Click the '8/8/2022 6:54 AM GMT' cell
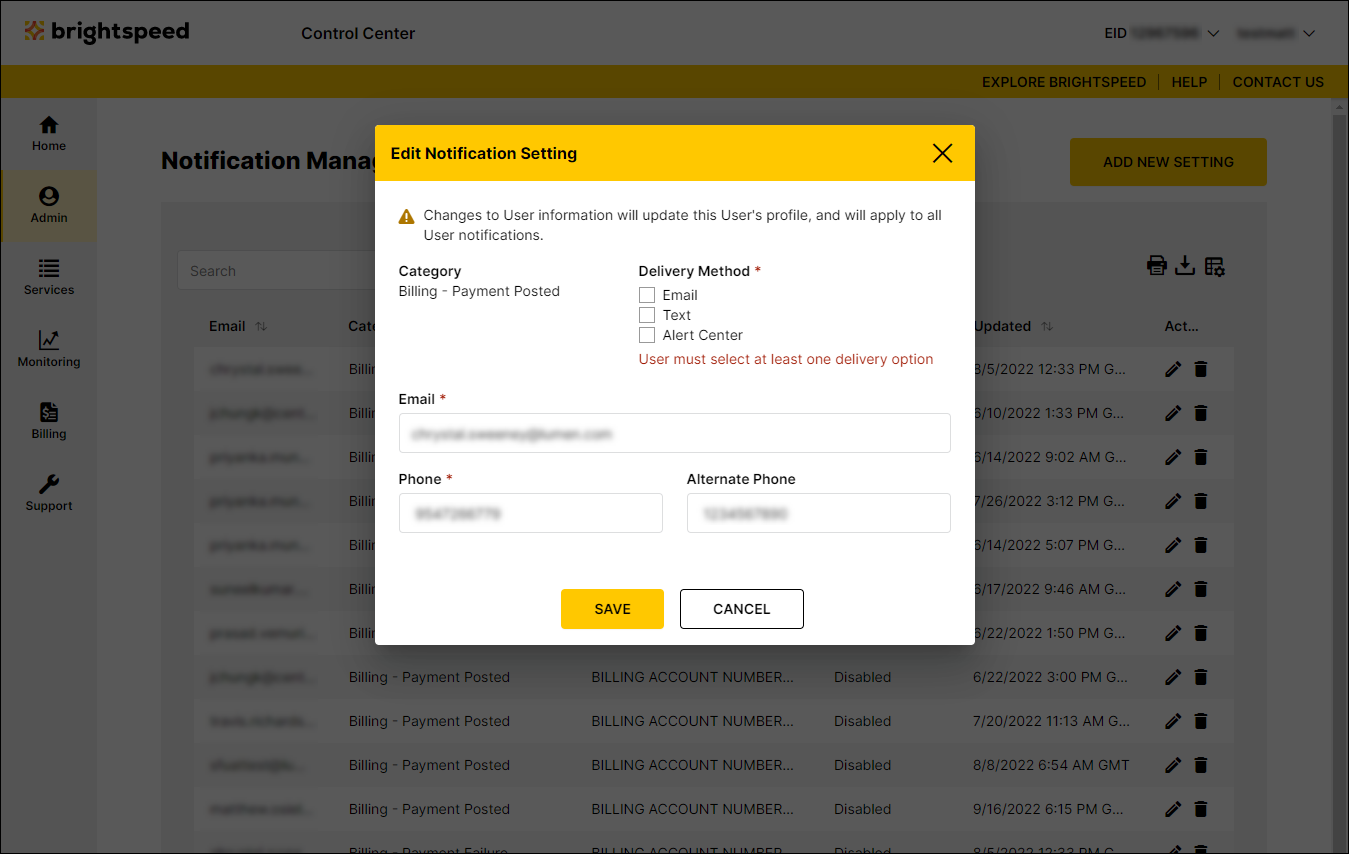The image size is (1349, 854). pyautogui.click(x=1051, y=765)
